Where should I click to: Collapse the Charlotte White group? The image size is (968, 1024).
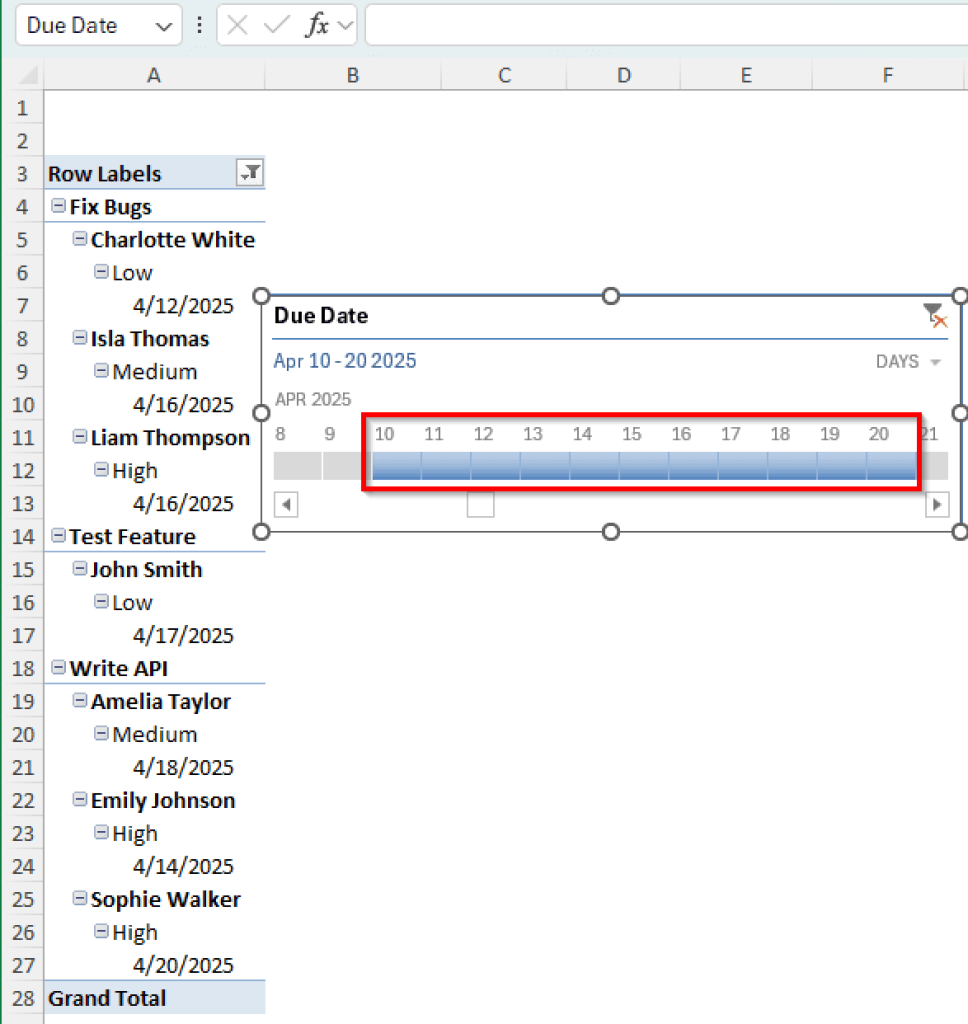pos(79,239)
